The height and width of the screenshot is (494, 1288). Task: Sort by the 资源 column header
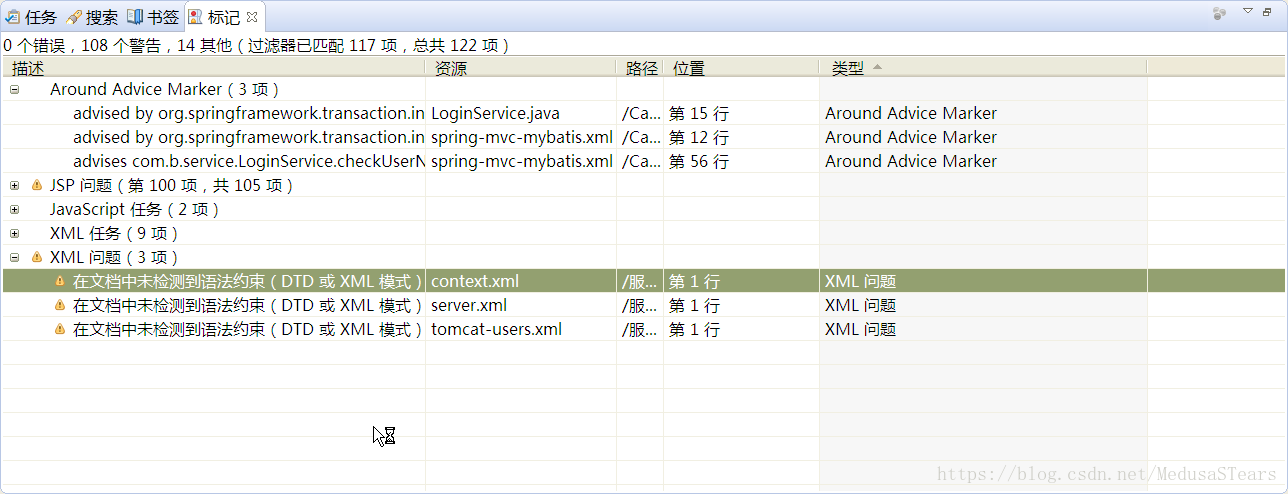[521, 68]
